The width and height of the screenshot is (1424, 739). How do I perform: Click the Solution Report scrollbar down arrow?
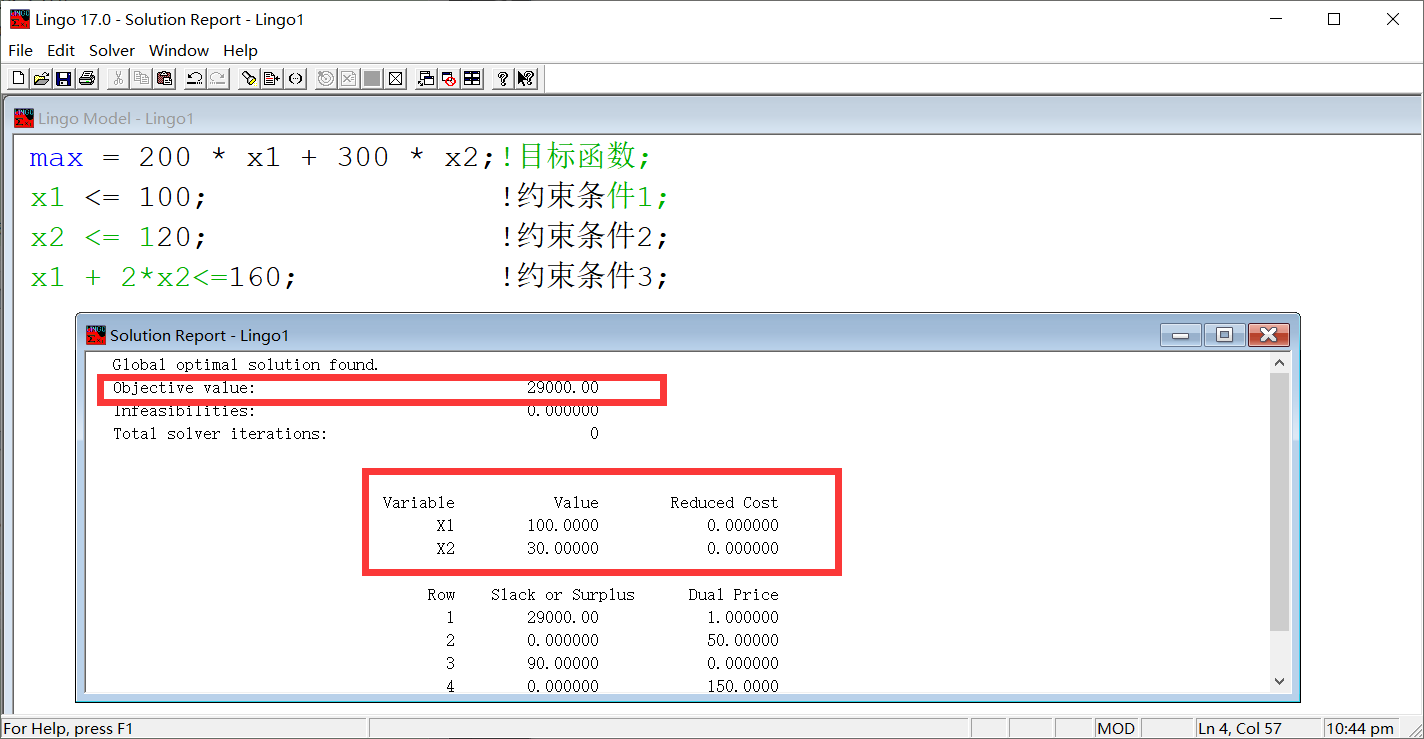point(1279,680)
